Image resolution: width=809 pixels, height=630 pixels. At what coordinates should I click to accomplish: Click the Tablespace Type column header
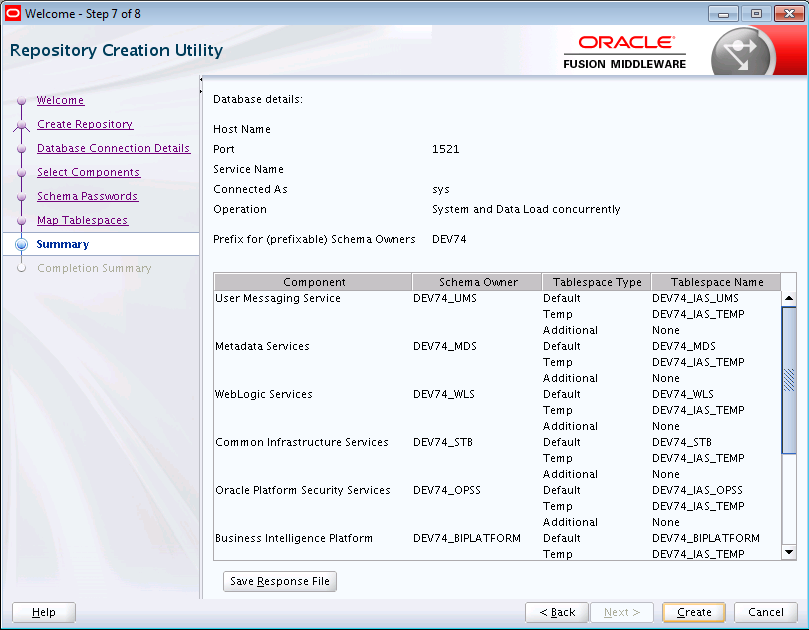[x=597, y=282]
